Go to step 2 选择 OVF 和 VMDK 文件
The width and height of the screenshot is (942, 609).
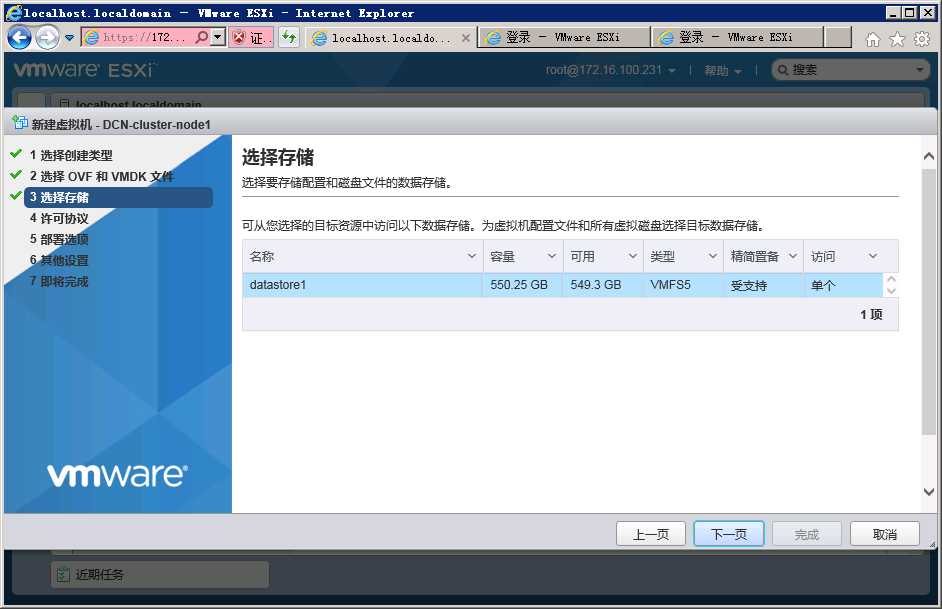102,177
